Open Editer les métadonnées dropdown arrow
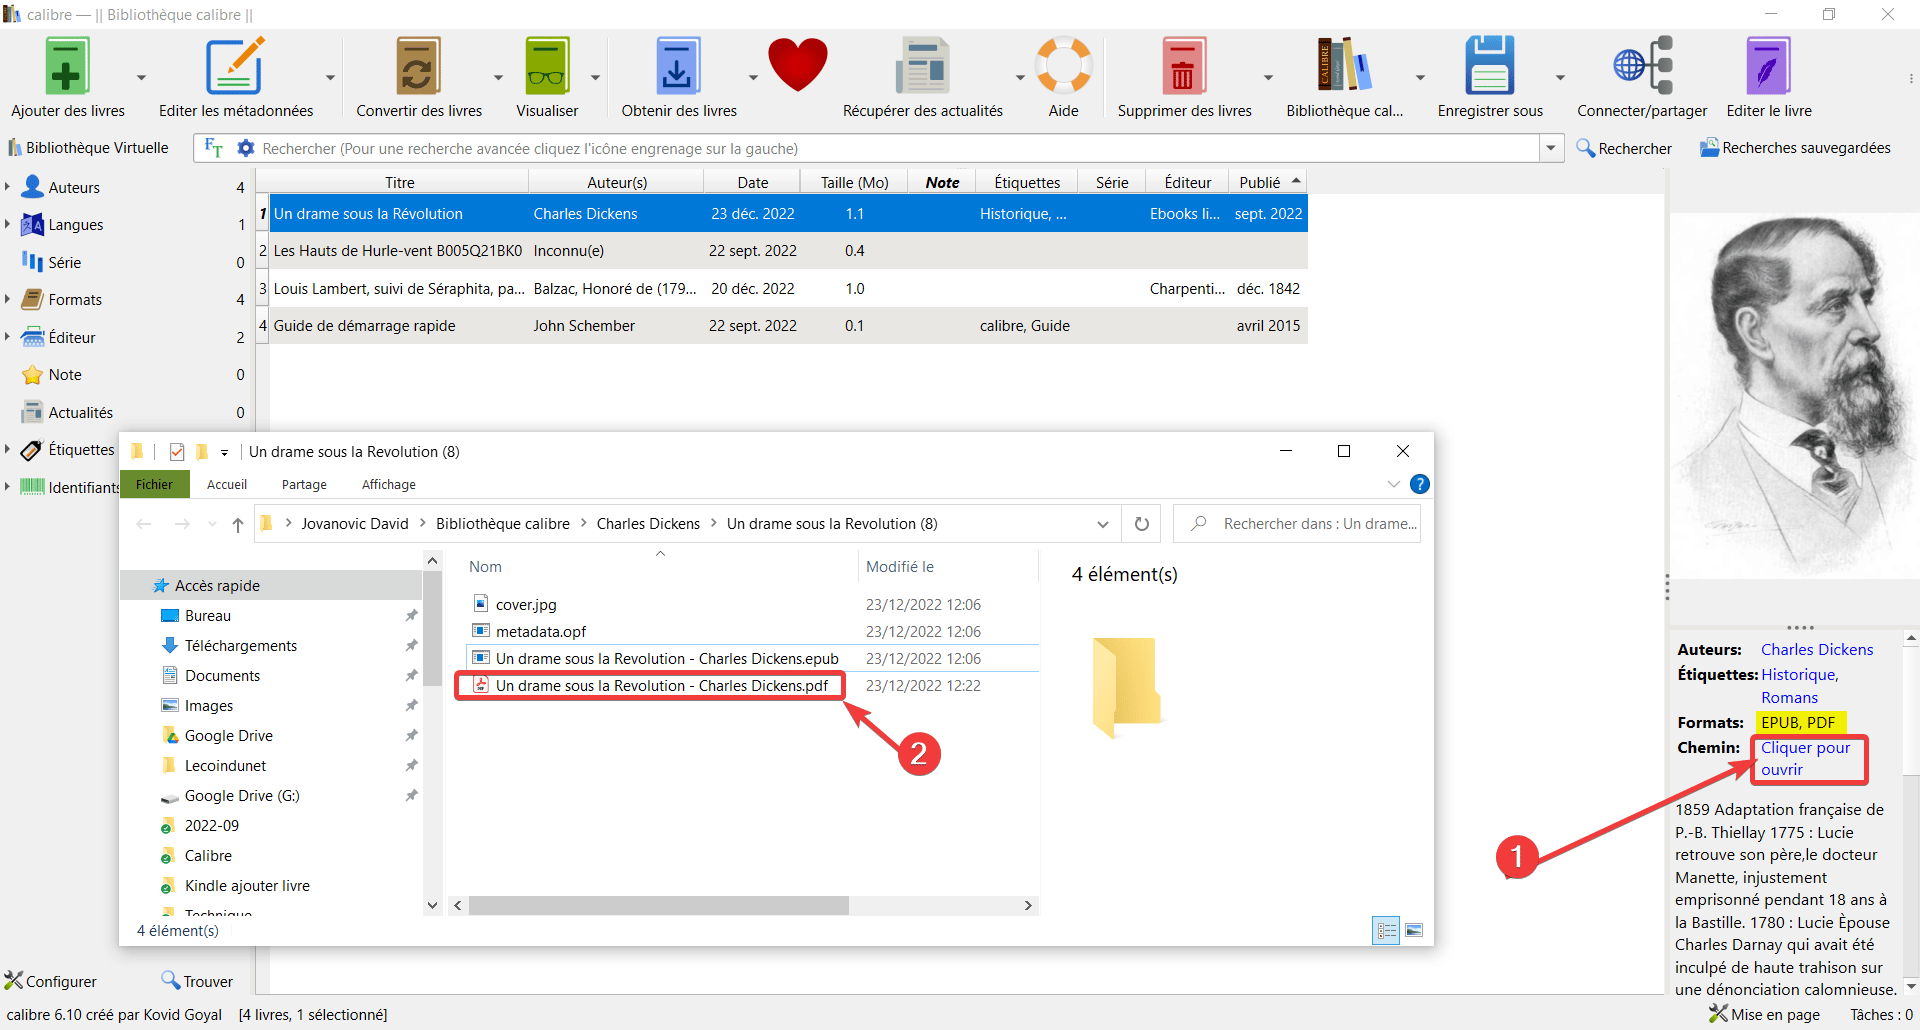1920x1030 pixels. [x=330, y=77]
